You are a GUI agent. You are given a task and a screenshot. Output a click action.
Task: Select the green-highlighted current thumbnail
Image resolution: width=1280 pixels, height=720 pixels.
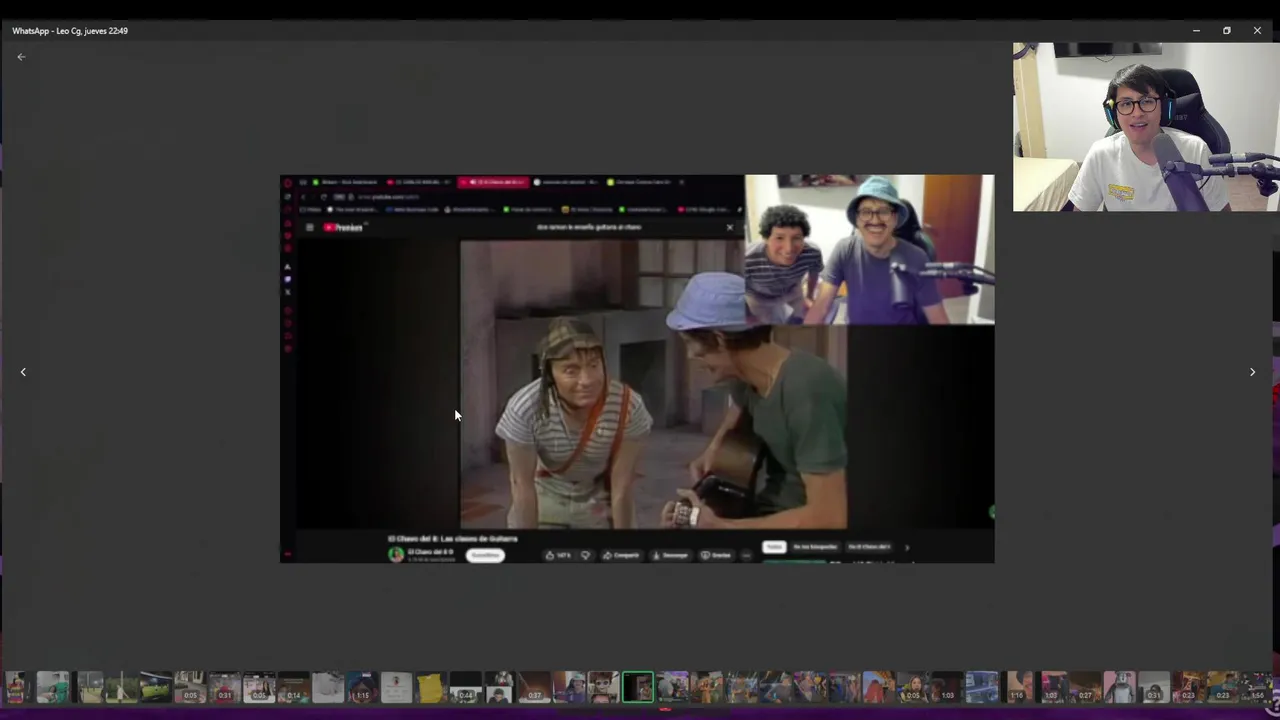[x=637, y=687]
